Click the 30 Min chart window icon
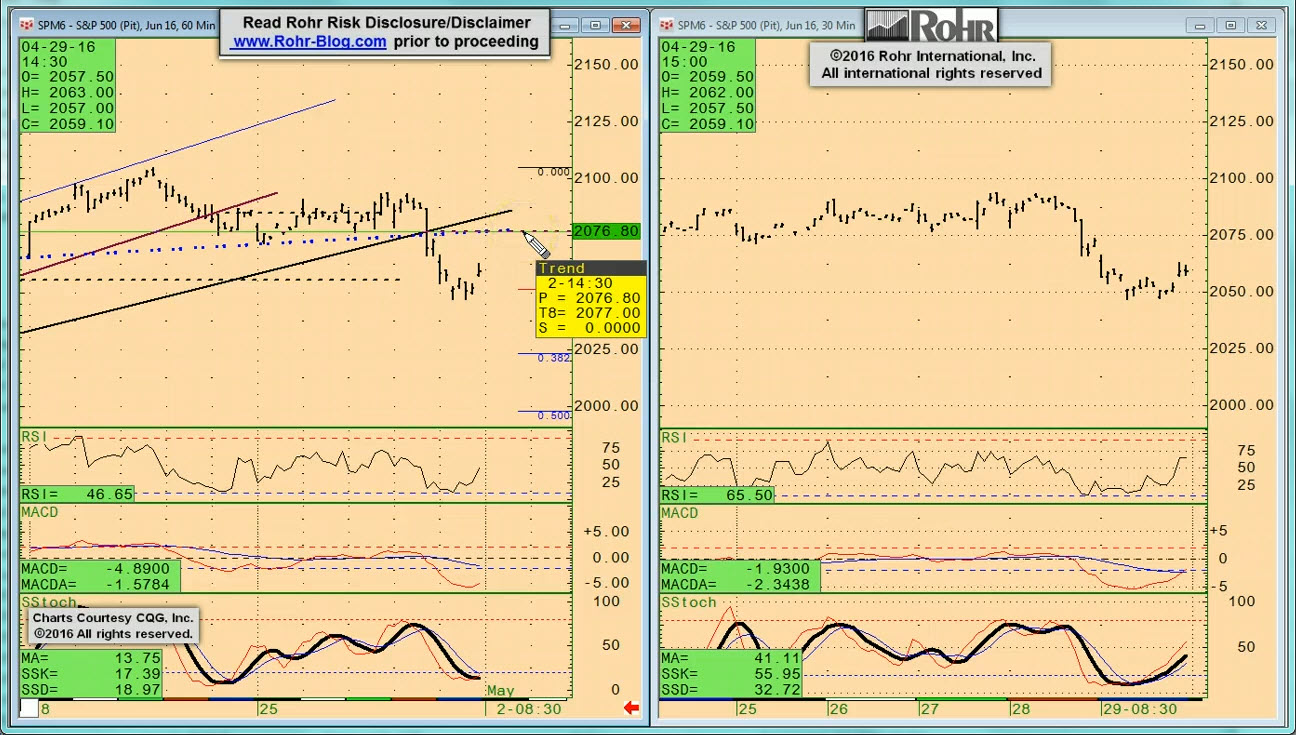 (666, 25)
